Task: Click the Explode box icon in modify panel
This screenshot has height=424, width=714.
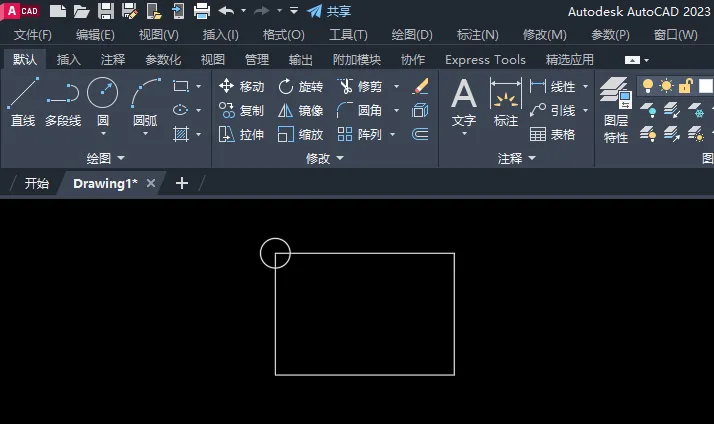Action: (x=420, y=110)
